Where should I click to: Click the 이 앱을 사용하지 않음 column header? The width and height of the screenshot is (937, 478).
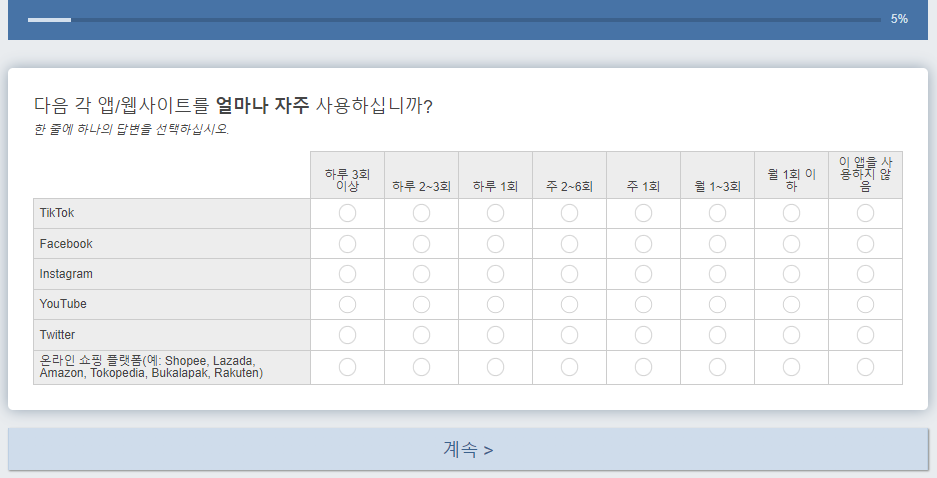(x=866, y=174)
